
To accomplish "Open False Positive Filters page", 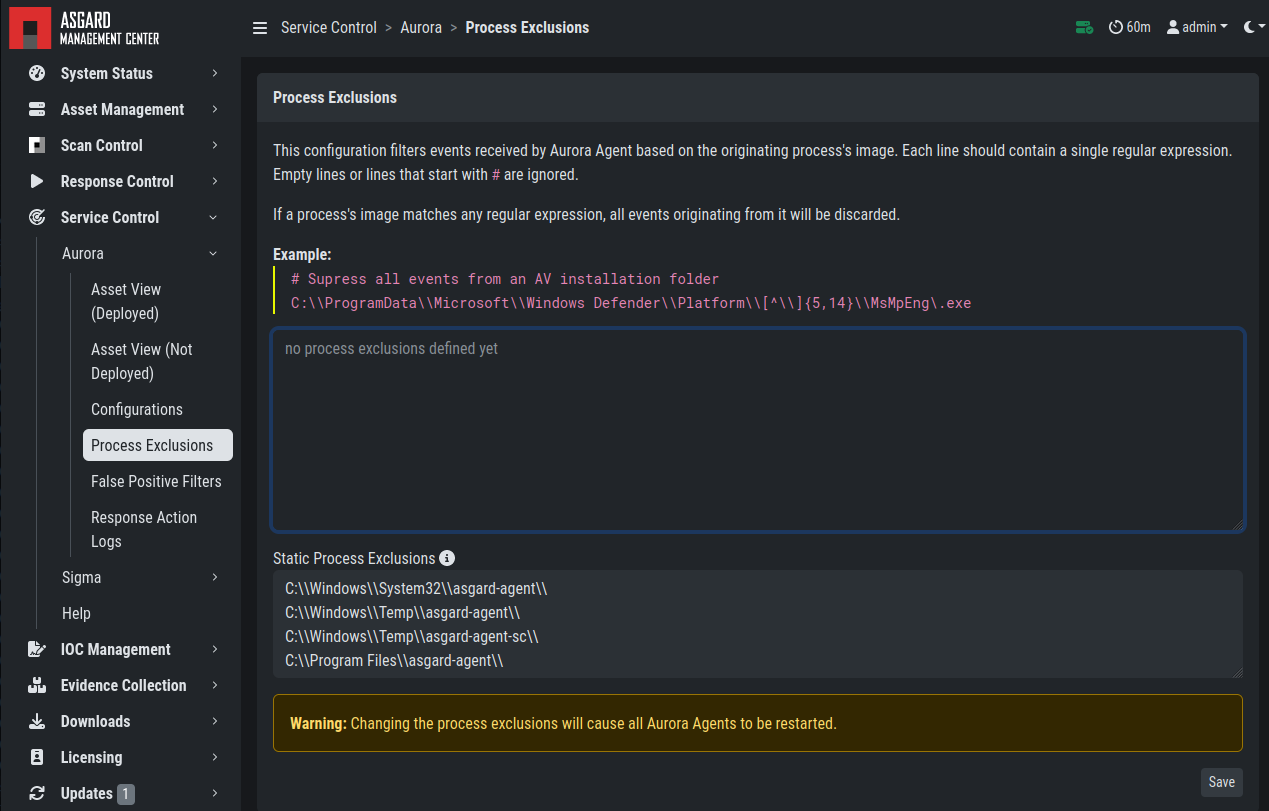I will 158,481.
